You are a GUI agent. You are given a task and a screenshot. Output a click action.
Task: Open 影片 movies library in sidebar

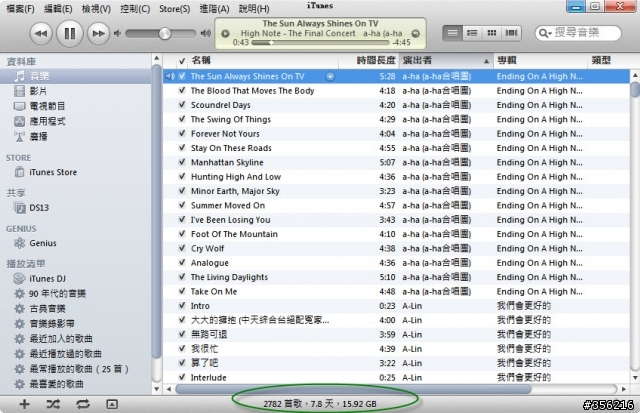pos(76,91)
